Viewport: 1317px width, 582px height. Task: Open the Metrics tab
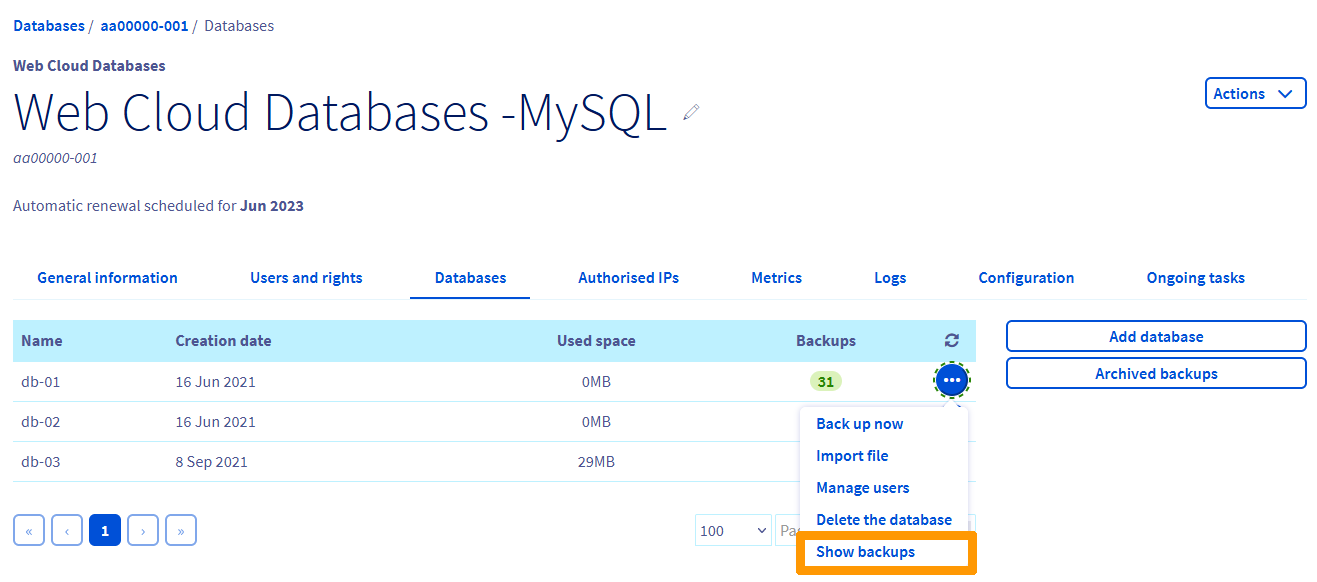pyautogui.click(x=776, y=277)
